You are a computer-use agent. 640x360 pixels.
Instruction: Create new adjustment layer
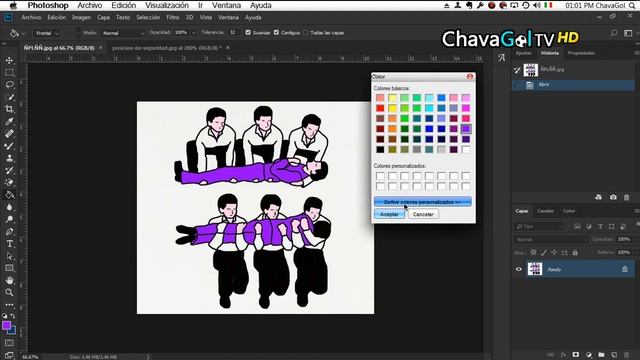589,355
